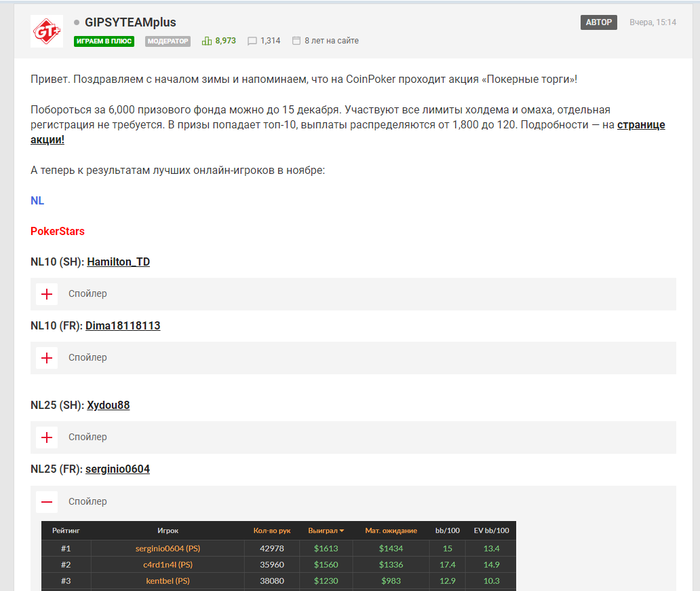The height and width of the screenshot is (591, 700).
Task: Click the green ИГРАЕМ В ПЛЮС badge
Action: [x=104, y=41]
